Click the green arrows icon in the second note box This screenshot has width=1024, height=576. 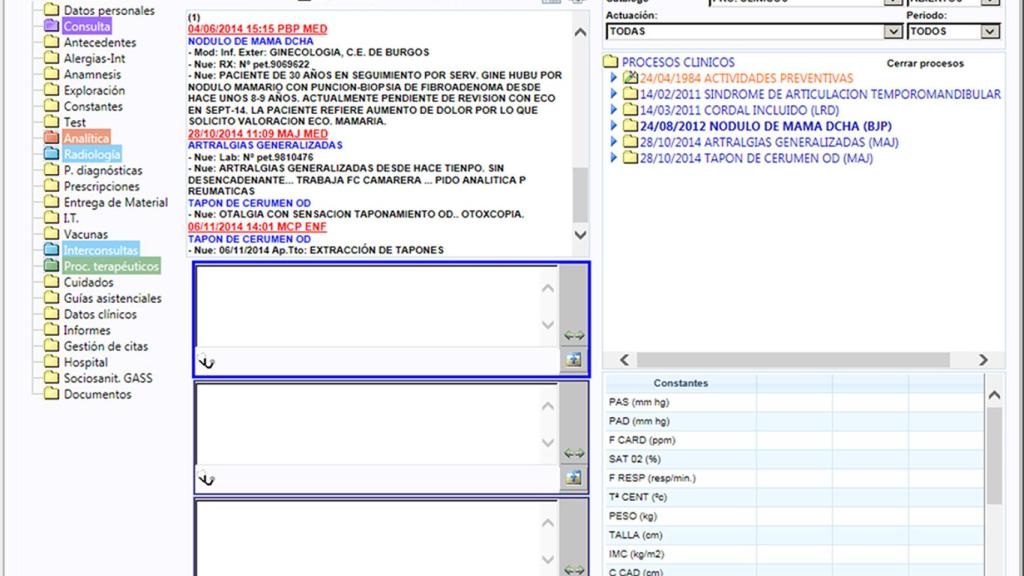574,454
